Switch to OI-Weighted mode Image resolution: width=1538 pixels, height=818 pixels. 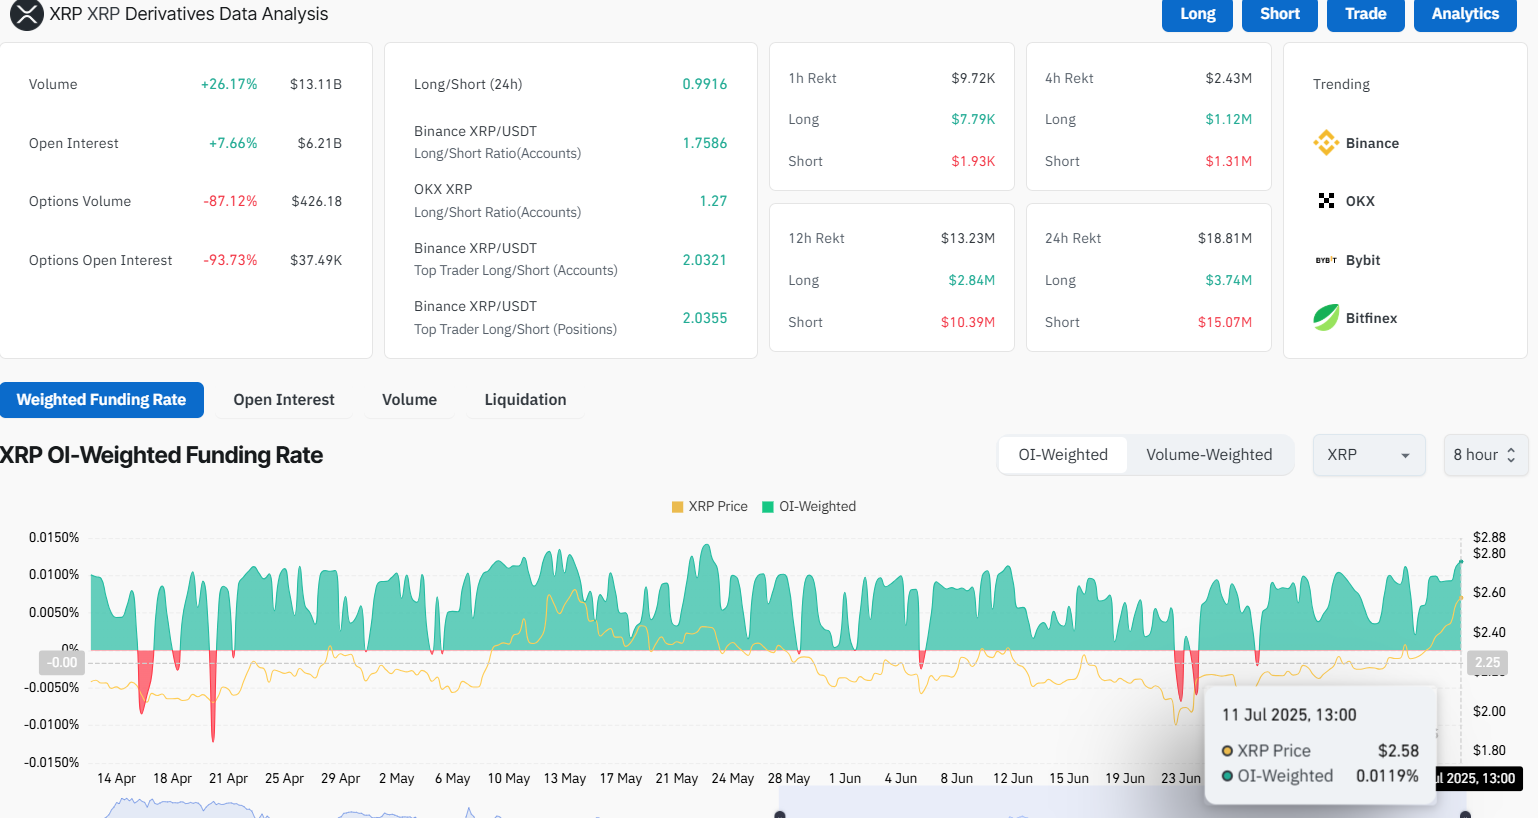click(x=1063, y=455)
